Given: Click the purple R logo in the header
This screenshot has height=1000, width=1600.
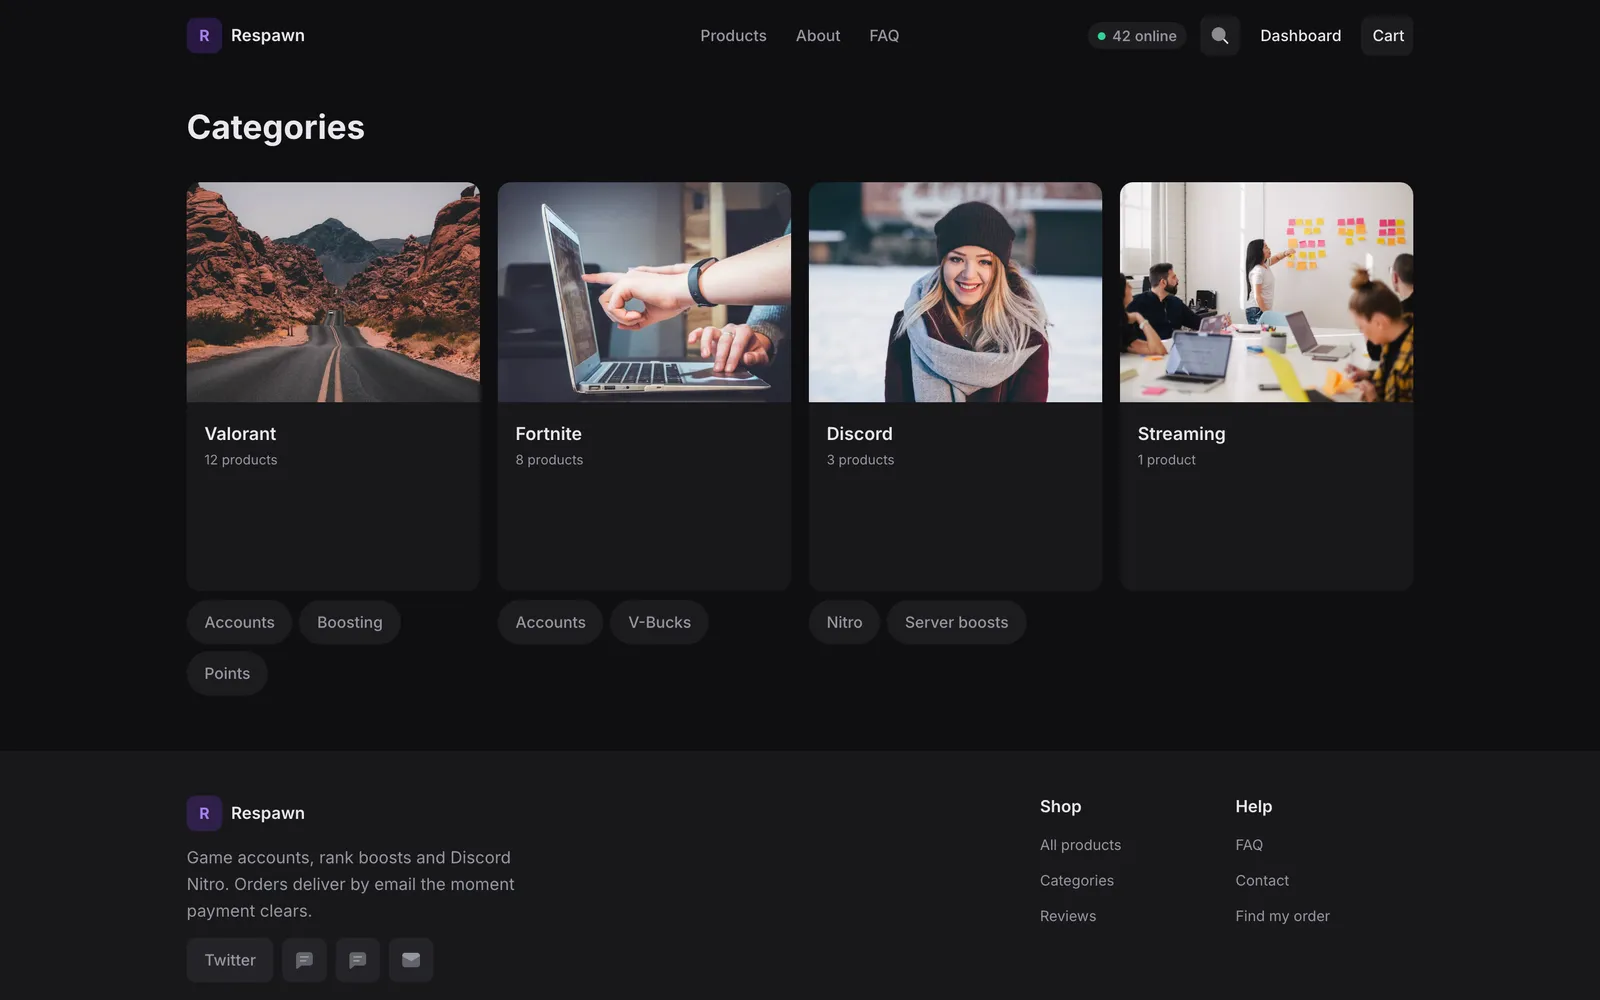Looking at the screenshot, I should tap(204, 36).
